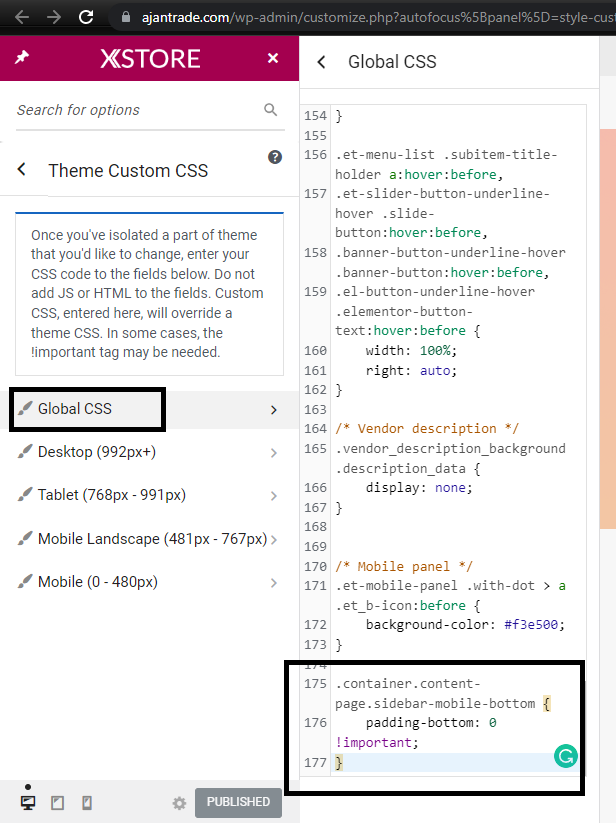This screenshot has width=616, height=823.
Task: Click '.vendor_description_background' selector line
Action: (x=450, y=448)
